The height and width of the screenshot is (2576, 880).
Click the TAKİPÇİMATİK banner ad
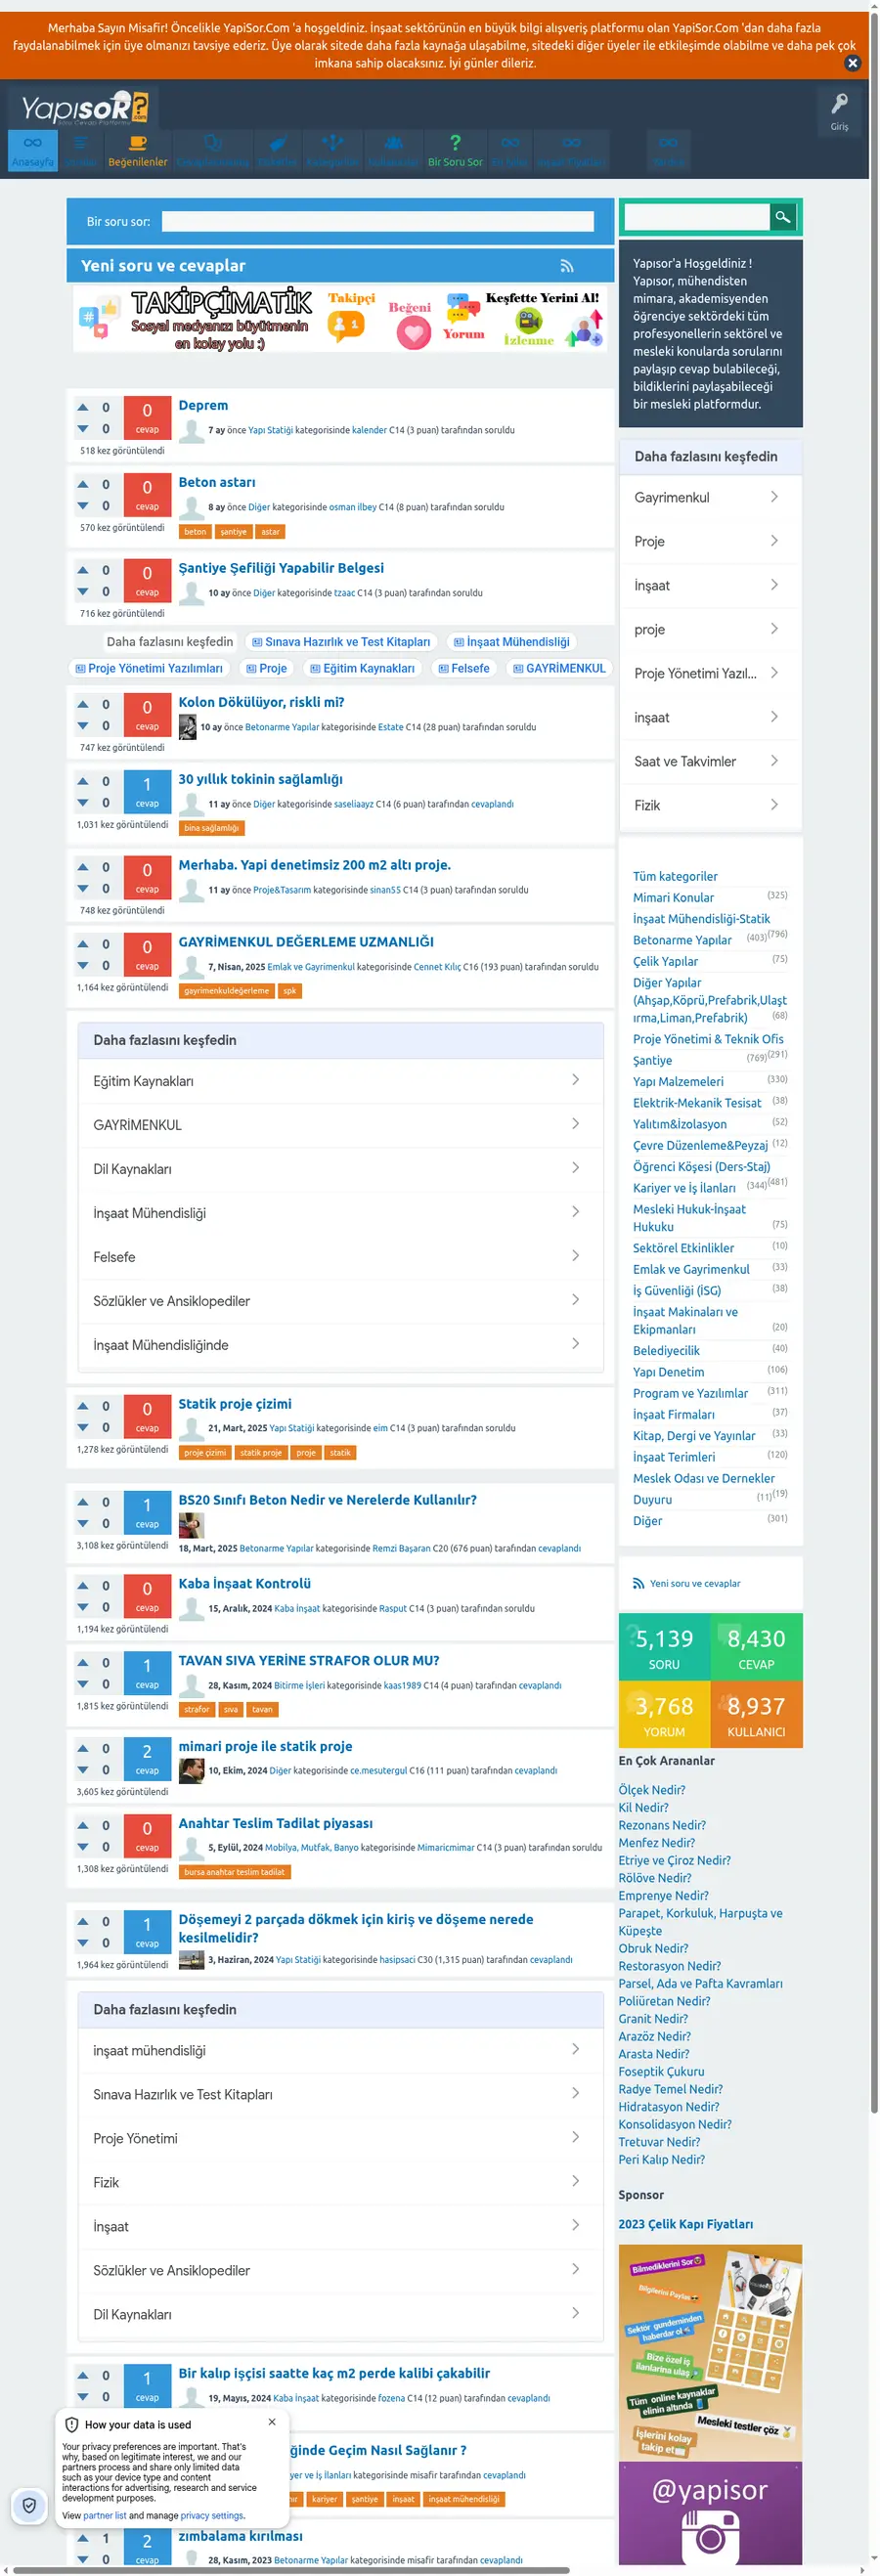pyautogui.click(x=340, y=319)
